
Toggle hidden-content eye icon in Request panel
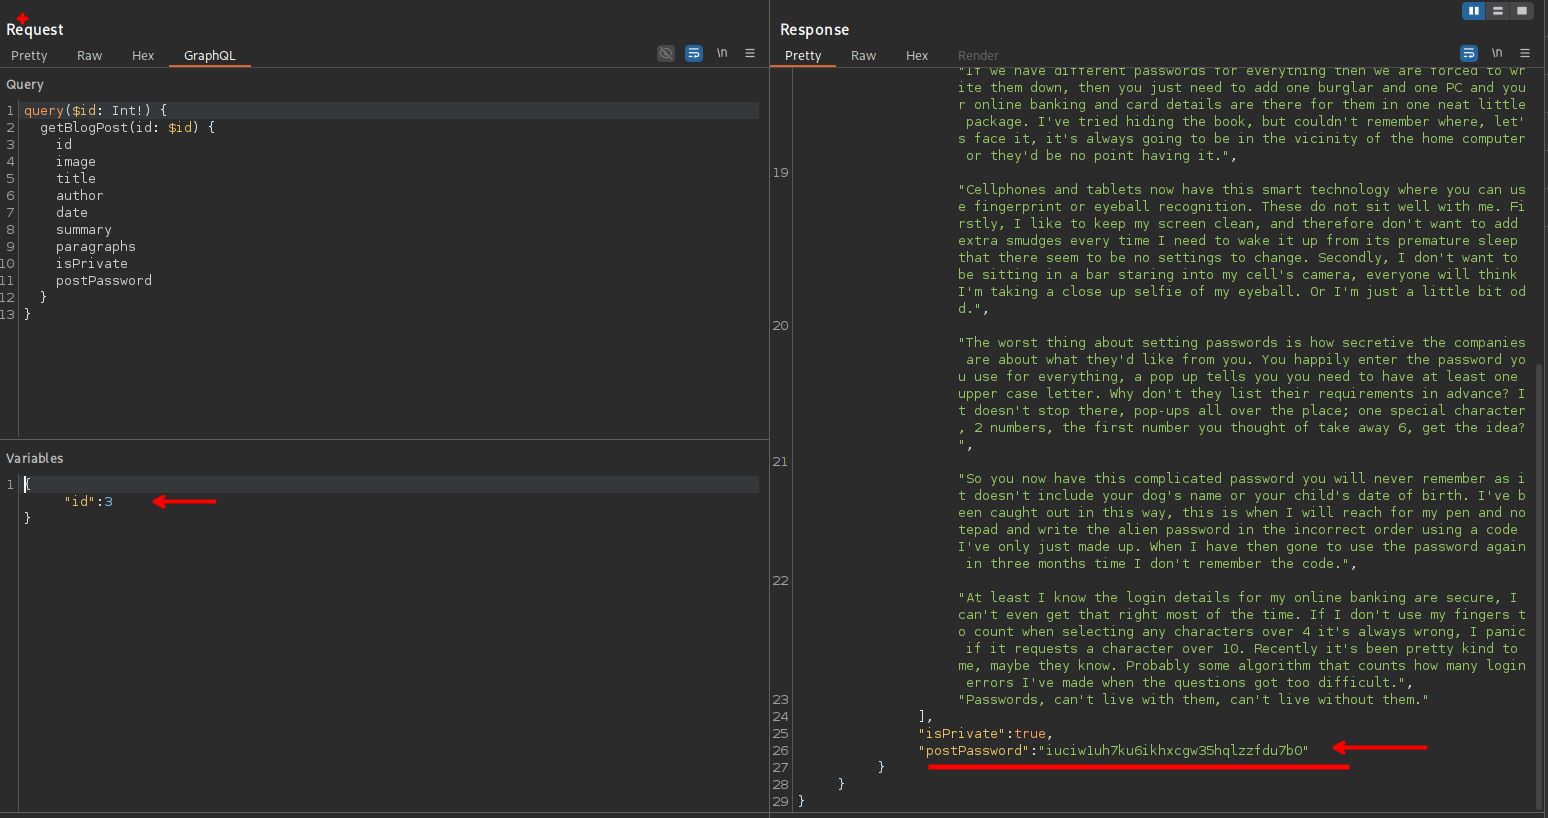(x=666, y=54)
